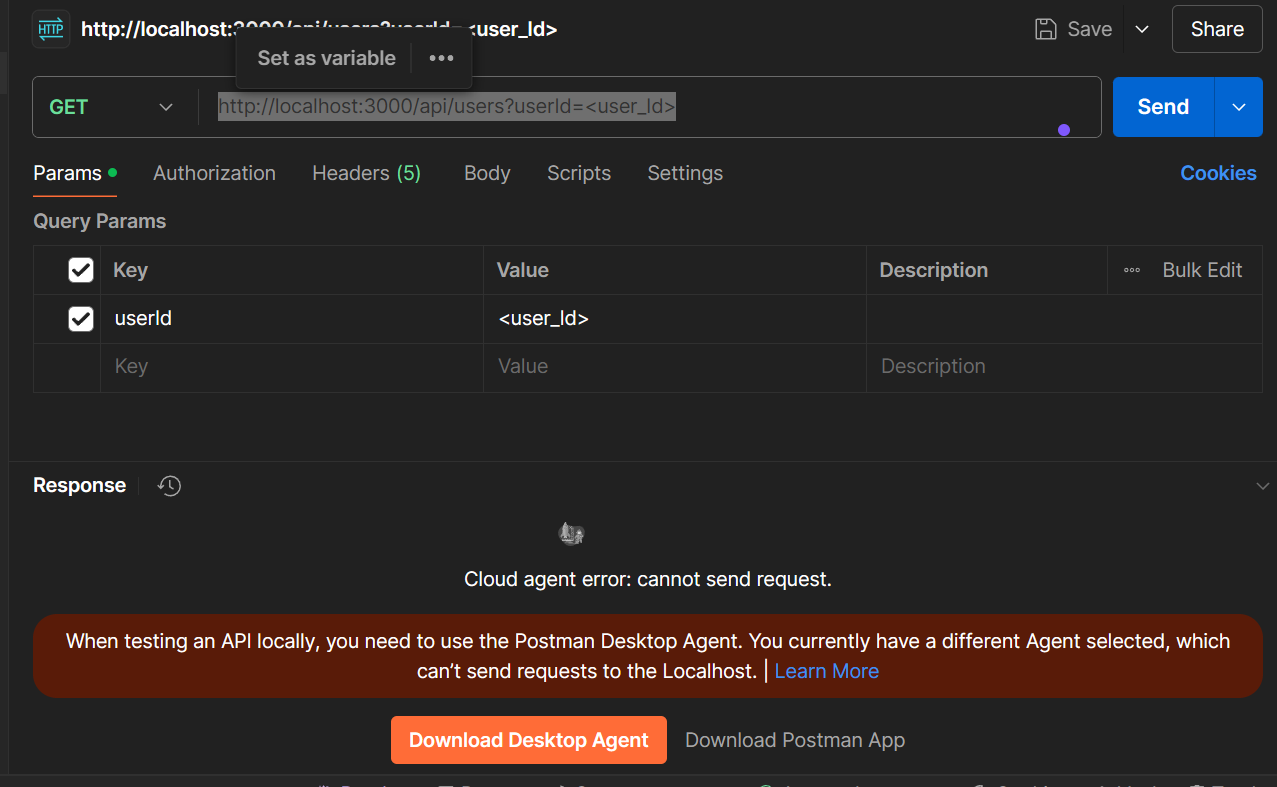Expand the Save options arrow
Image resolution: width=1277 pixels, height=787 pixels.
[x=1142, y=29]
